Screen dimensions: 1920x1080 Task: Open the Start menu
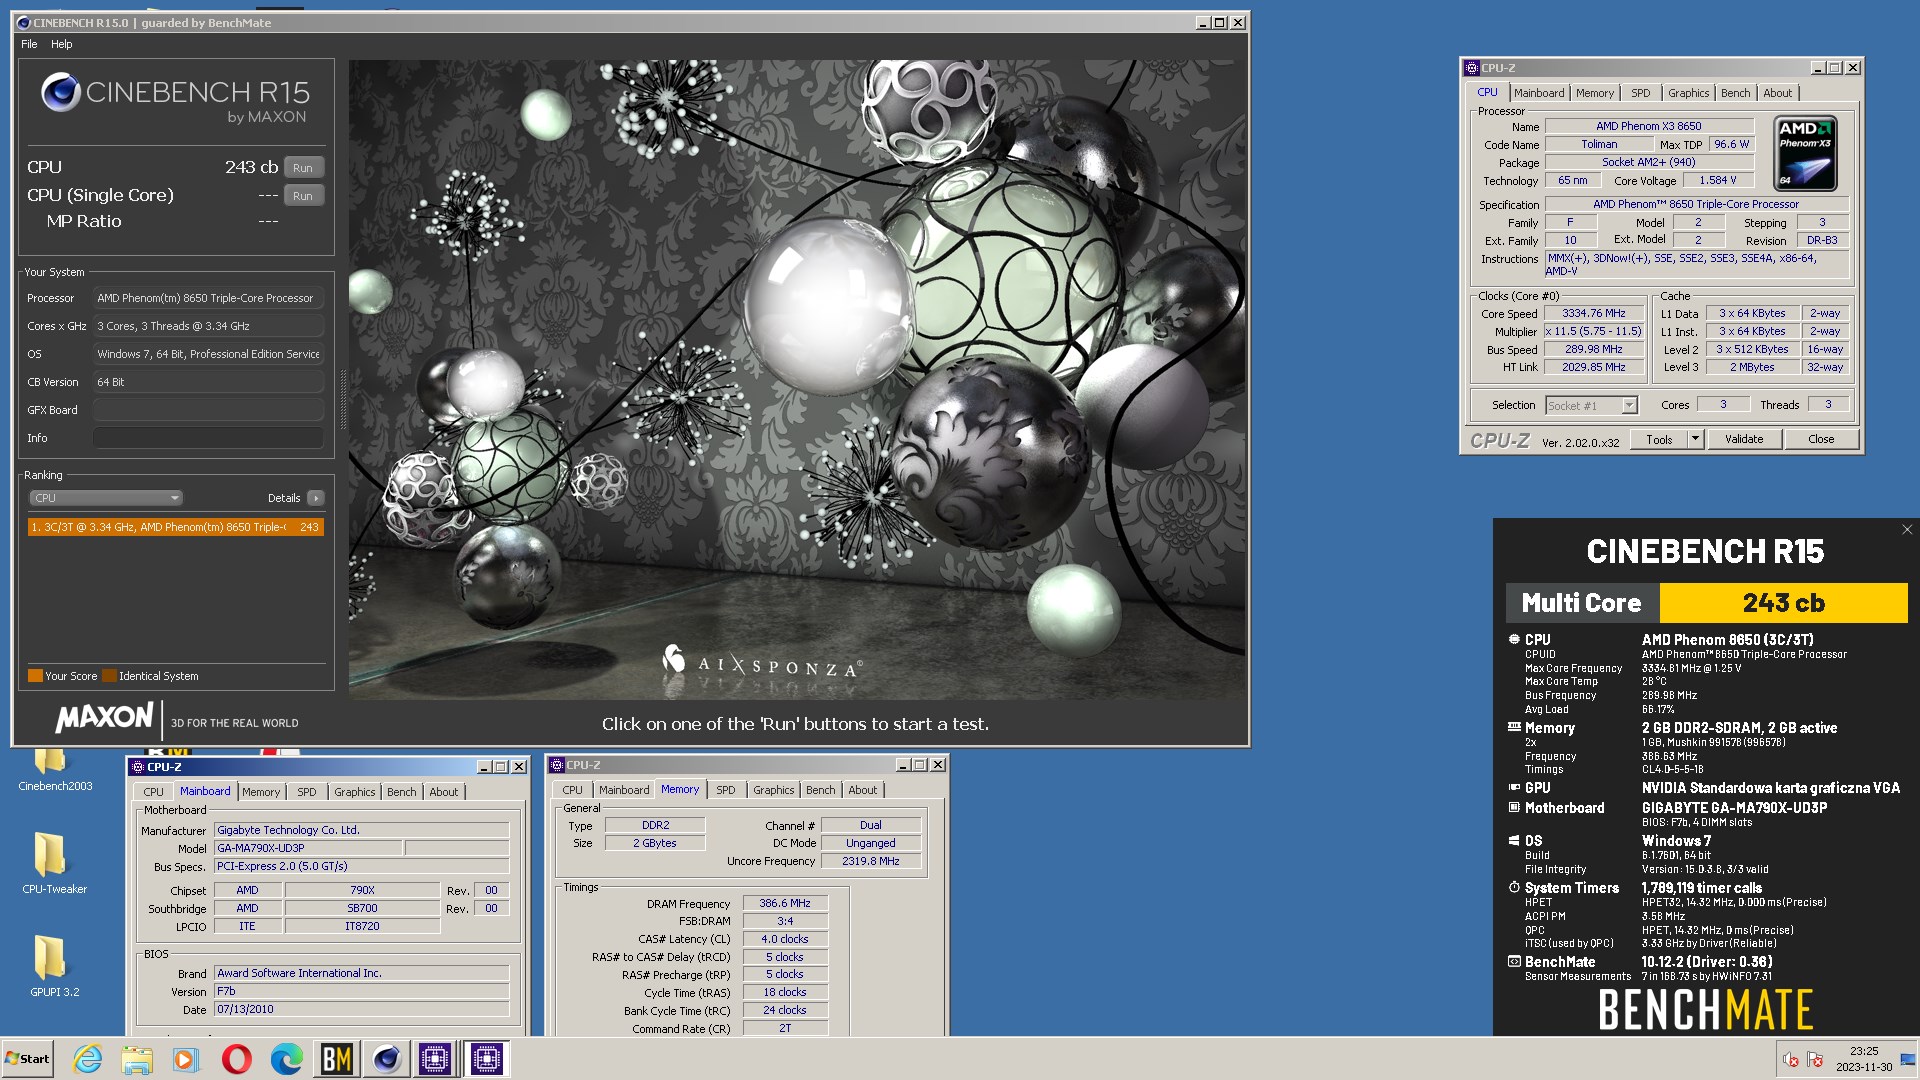click(27, 1059)
